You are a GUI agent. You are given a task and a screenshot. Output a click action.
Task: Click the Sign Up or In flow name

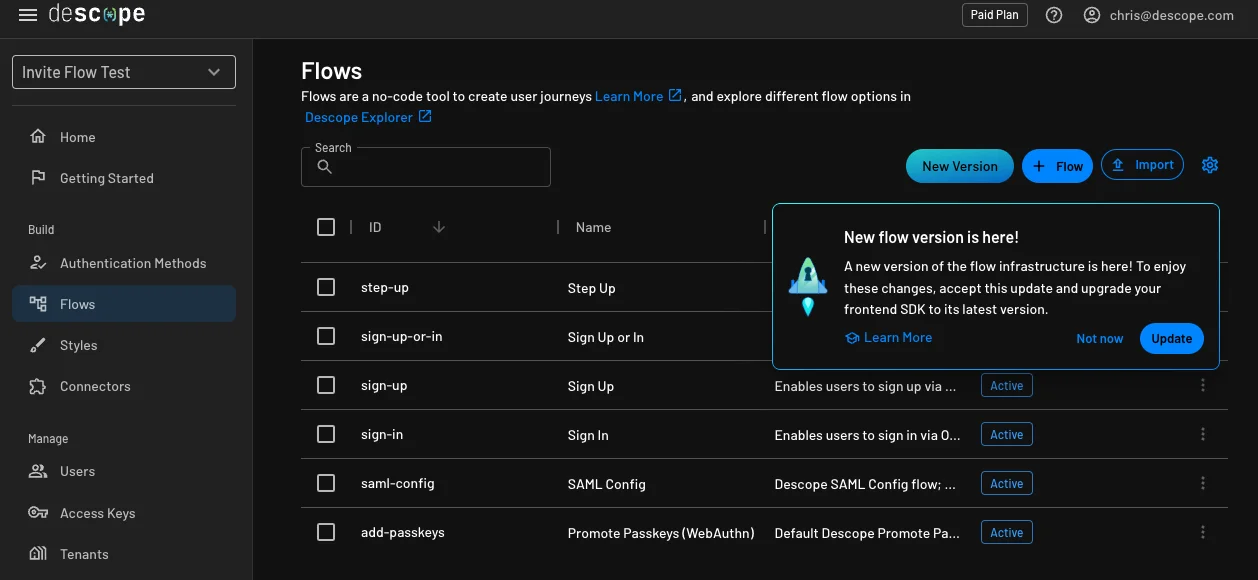(605, 337)
